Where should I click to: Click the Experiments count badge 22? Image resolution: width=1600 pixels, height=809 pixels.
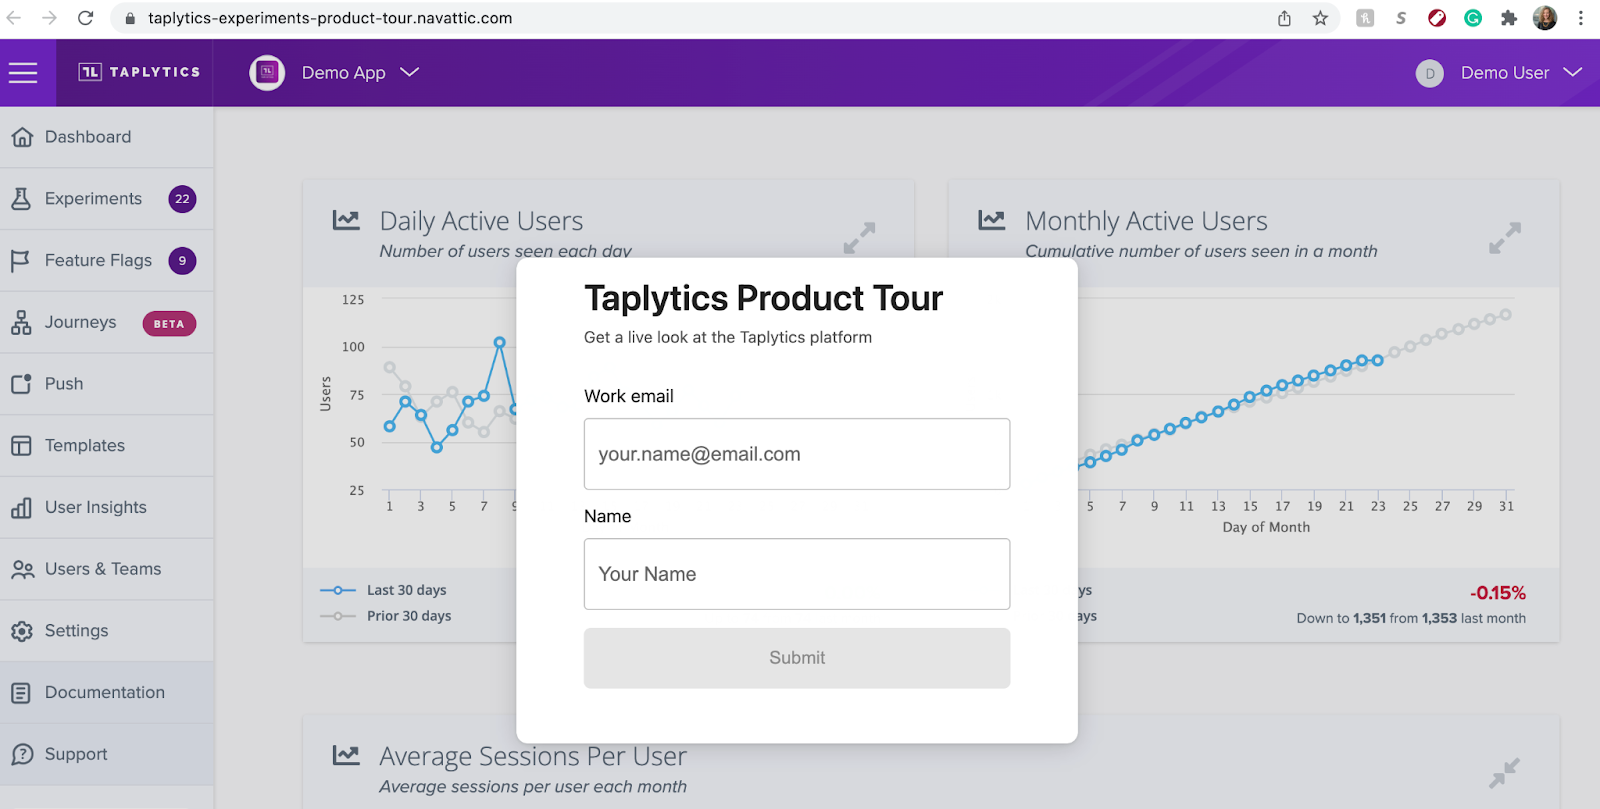coord(182,199)
